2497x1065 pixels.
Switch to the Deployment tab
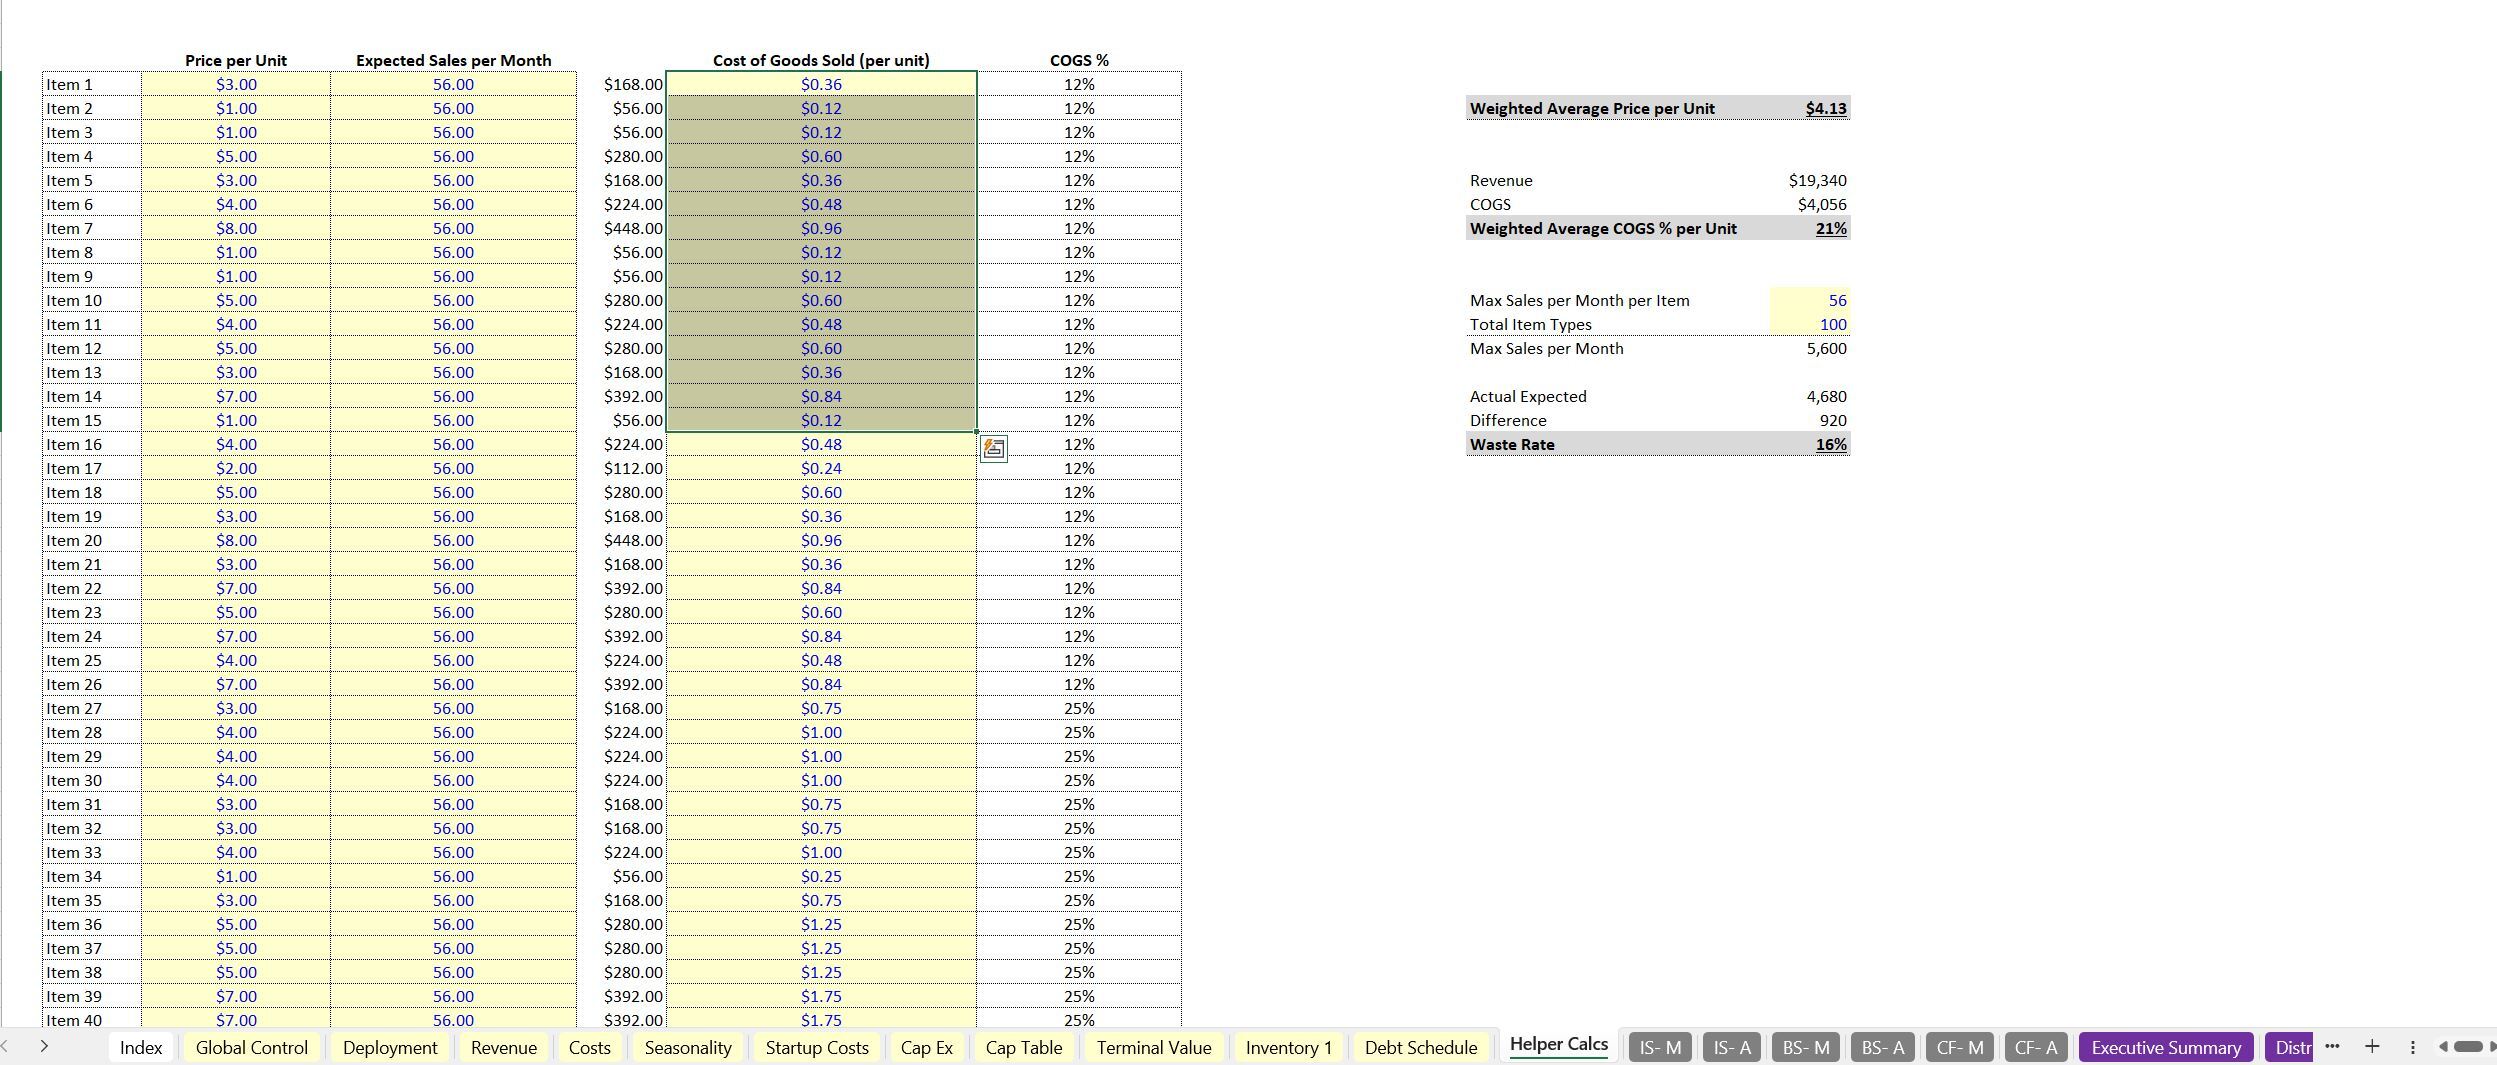coord(390,1047)
